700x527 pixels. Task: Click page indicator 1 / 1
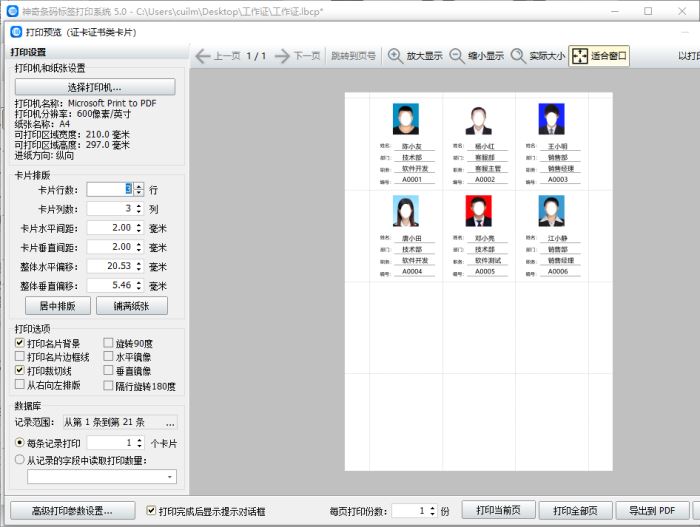pyautogui.click(x=256, y=56)
